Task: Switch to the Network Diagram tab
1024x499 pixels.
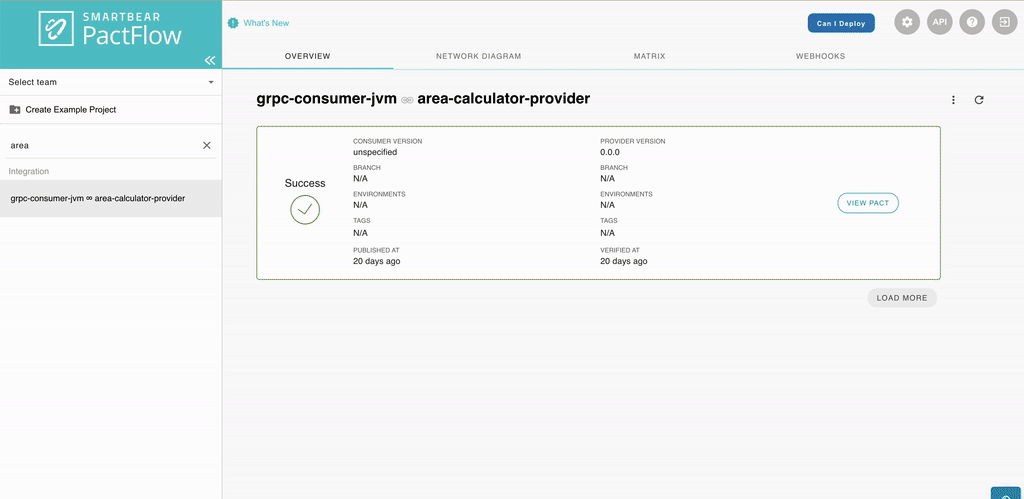Action: click(x=479, y=56)
